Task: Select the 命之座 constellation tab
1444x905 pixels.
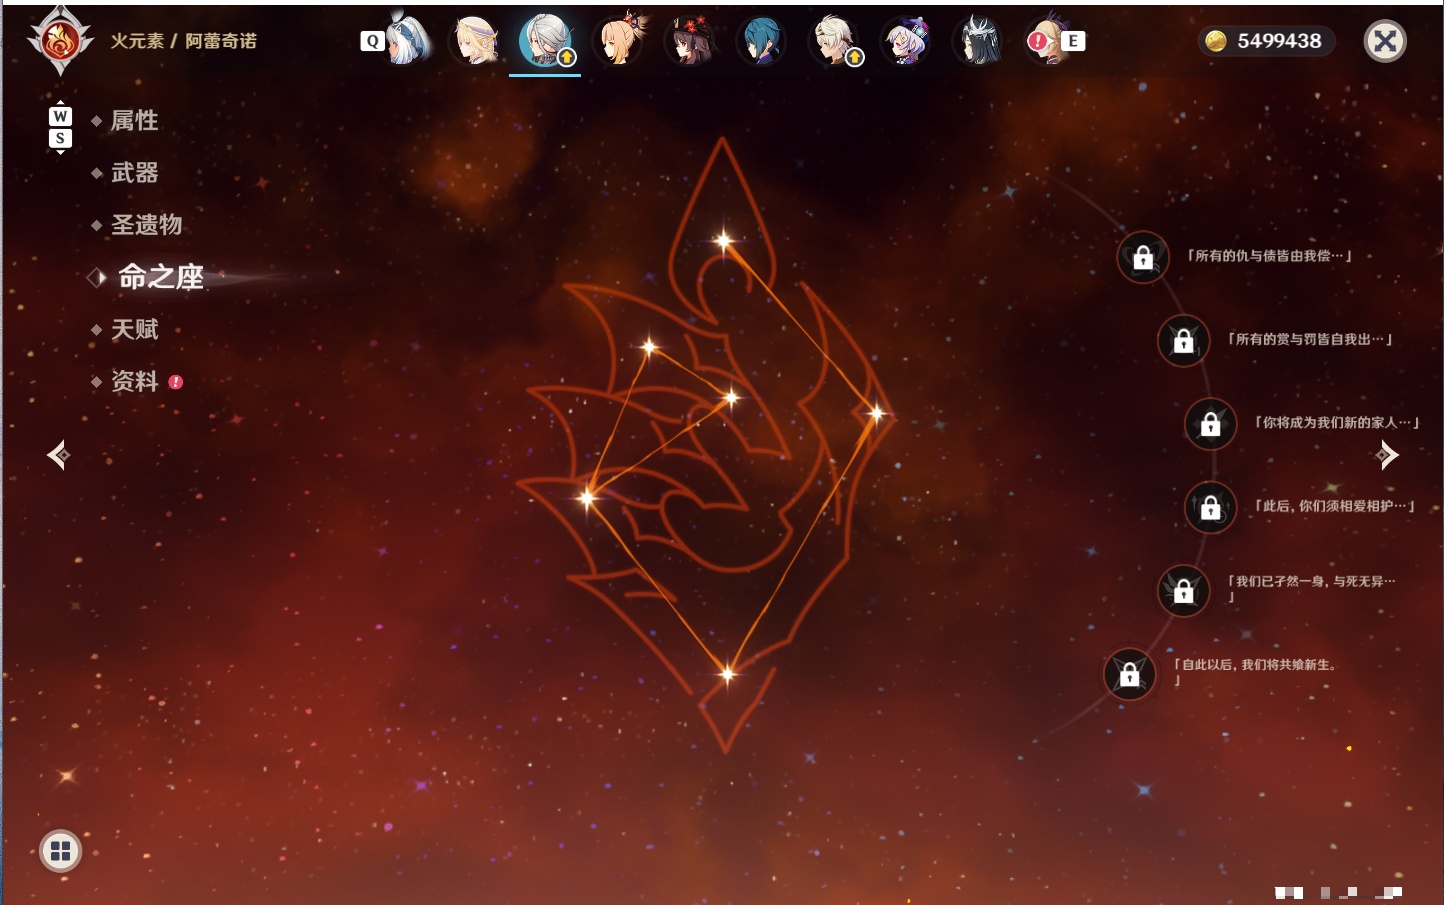Action: (x=161, y=277)
